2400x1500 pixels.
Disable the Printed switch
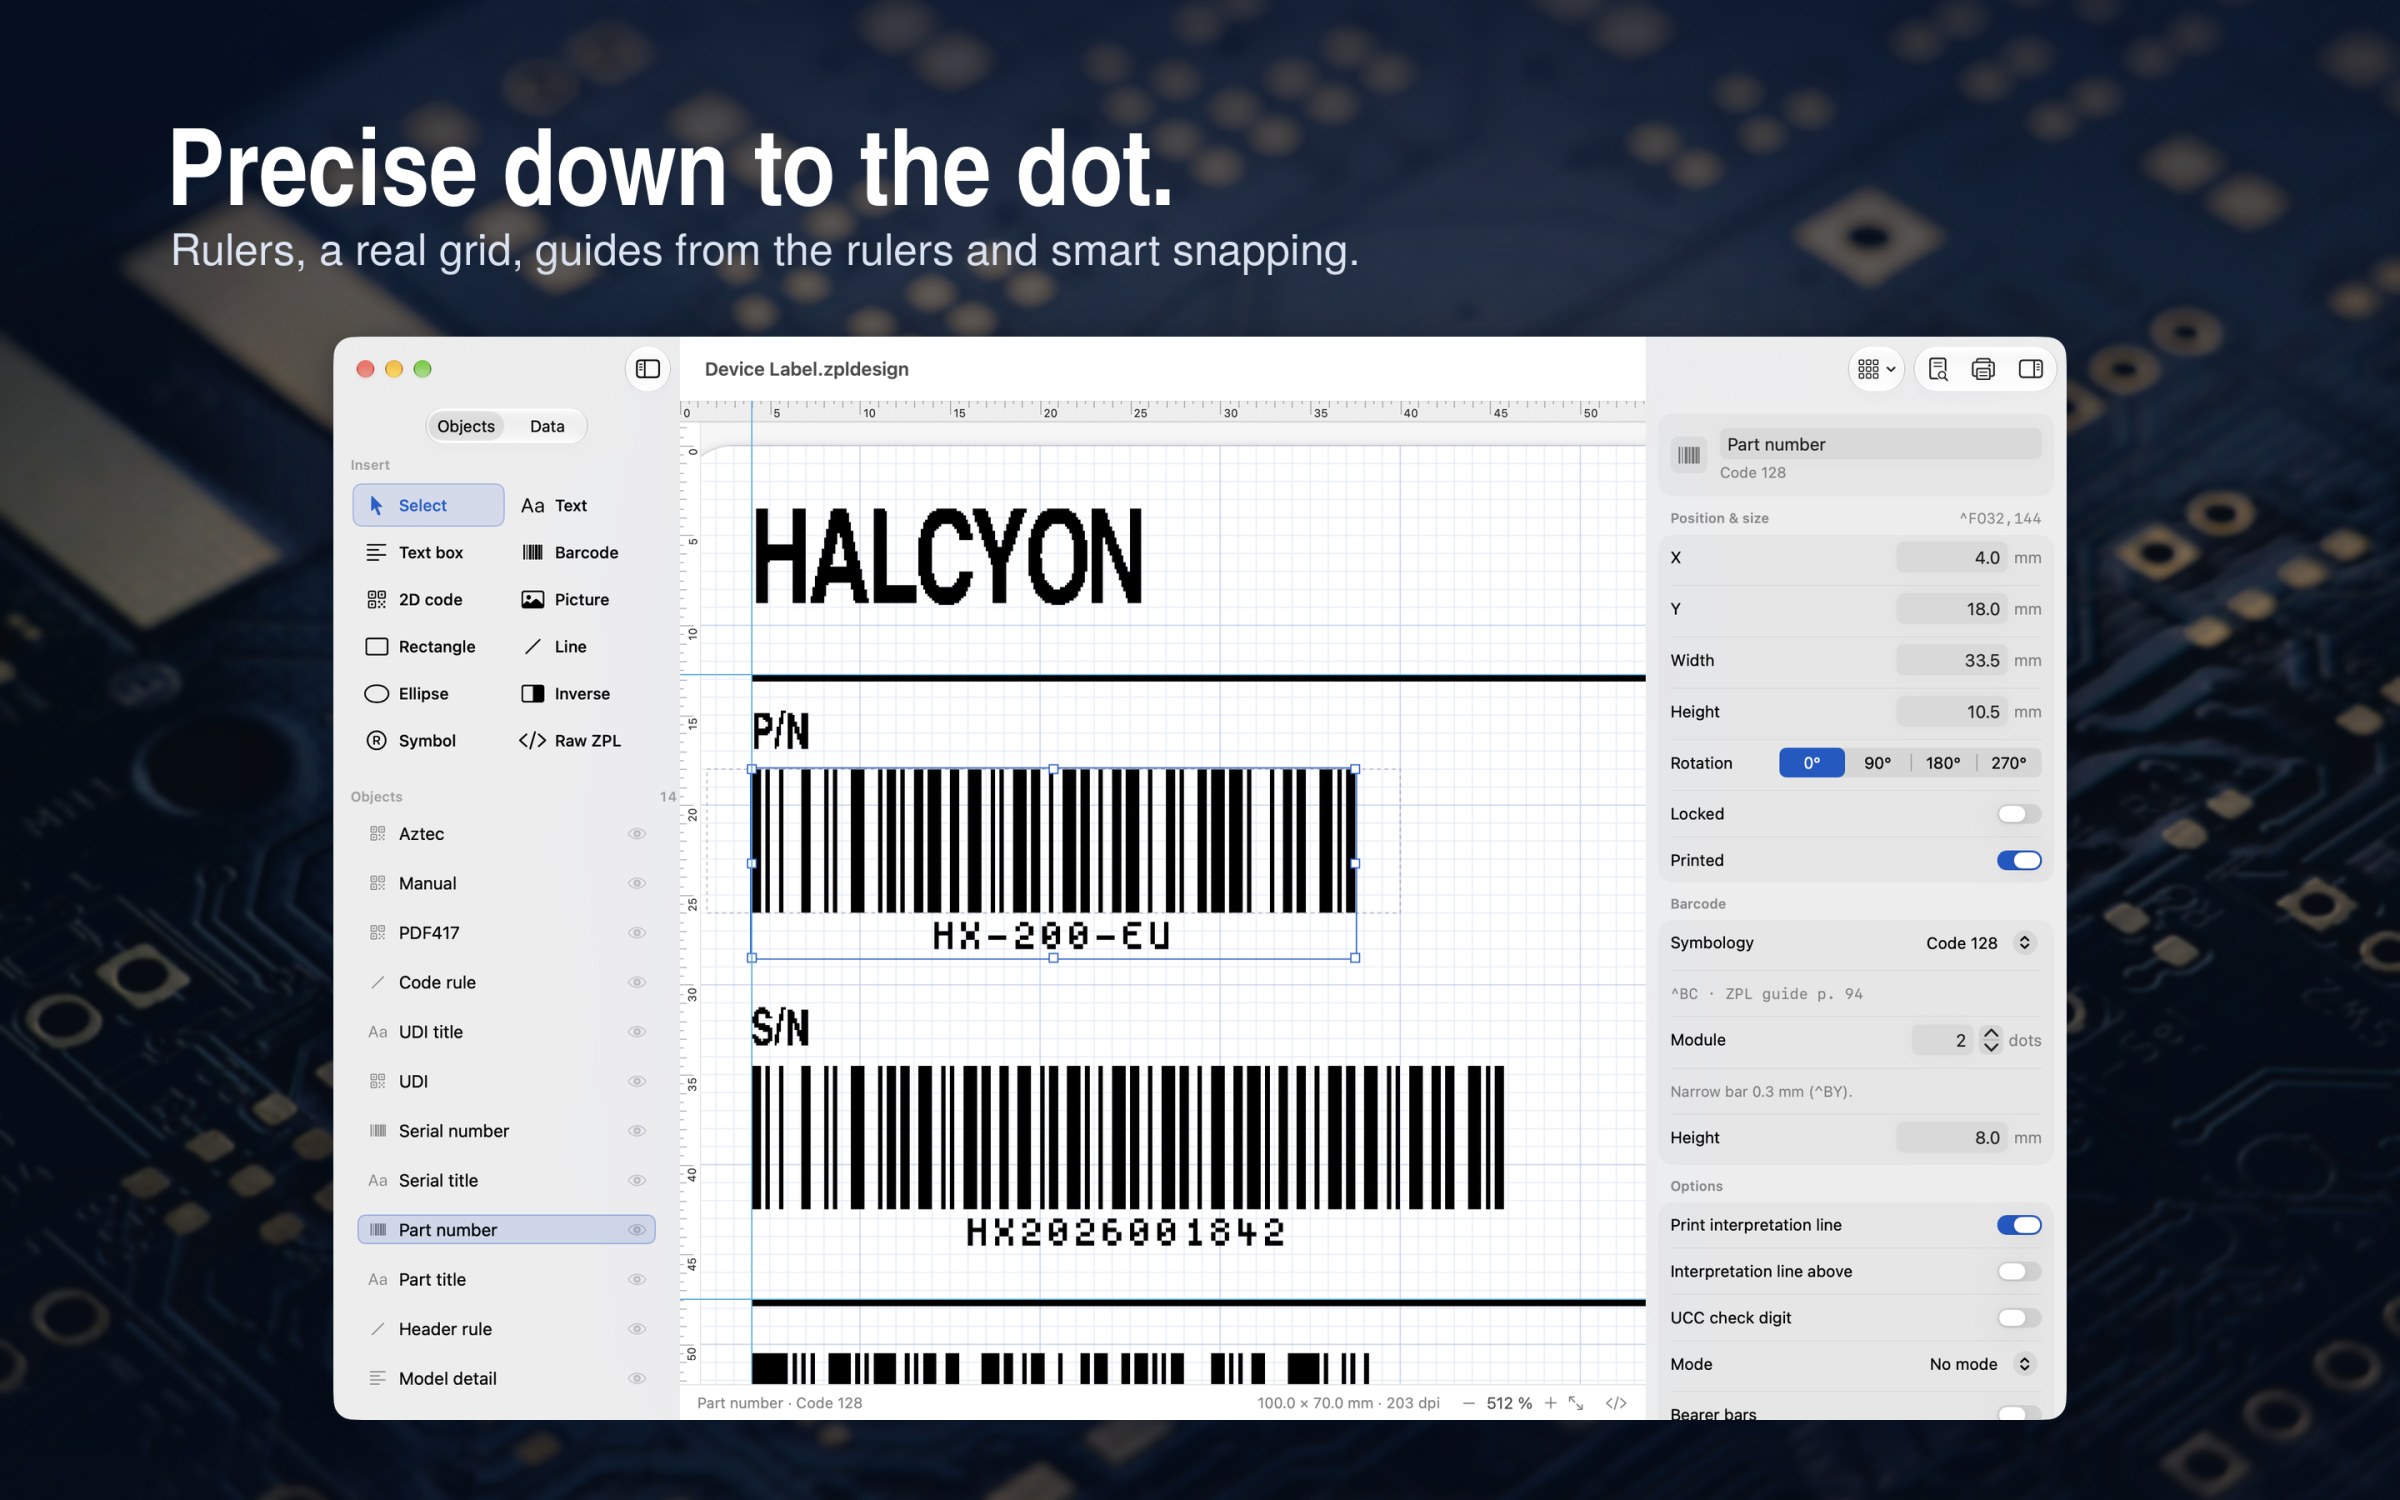tap(2019, 860)
